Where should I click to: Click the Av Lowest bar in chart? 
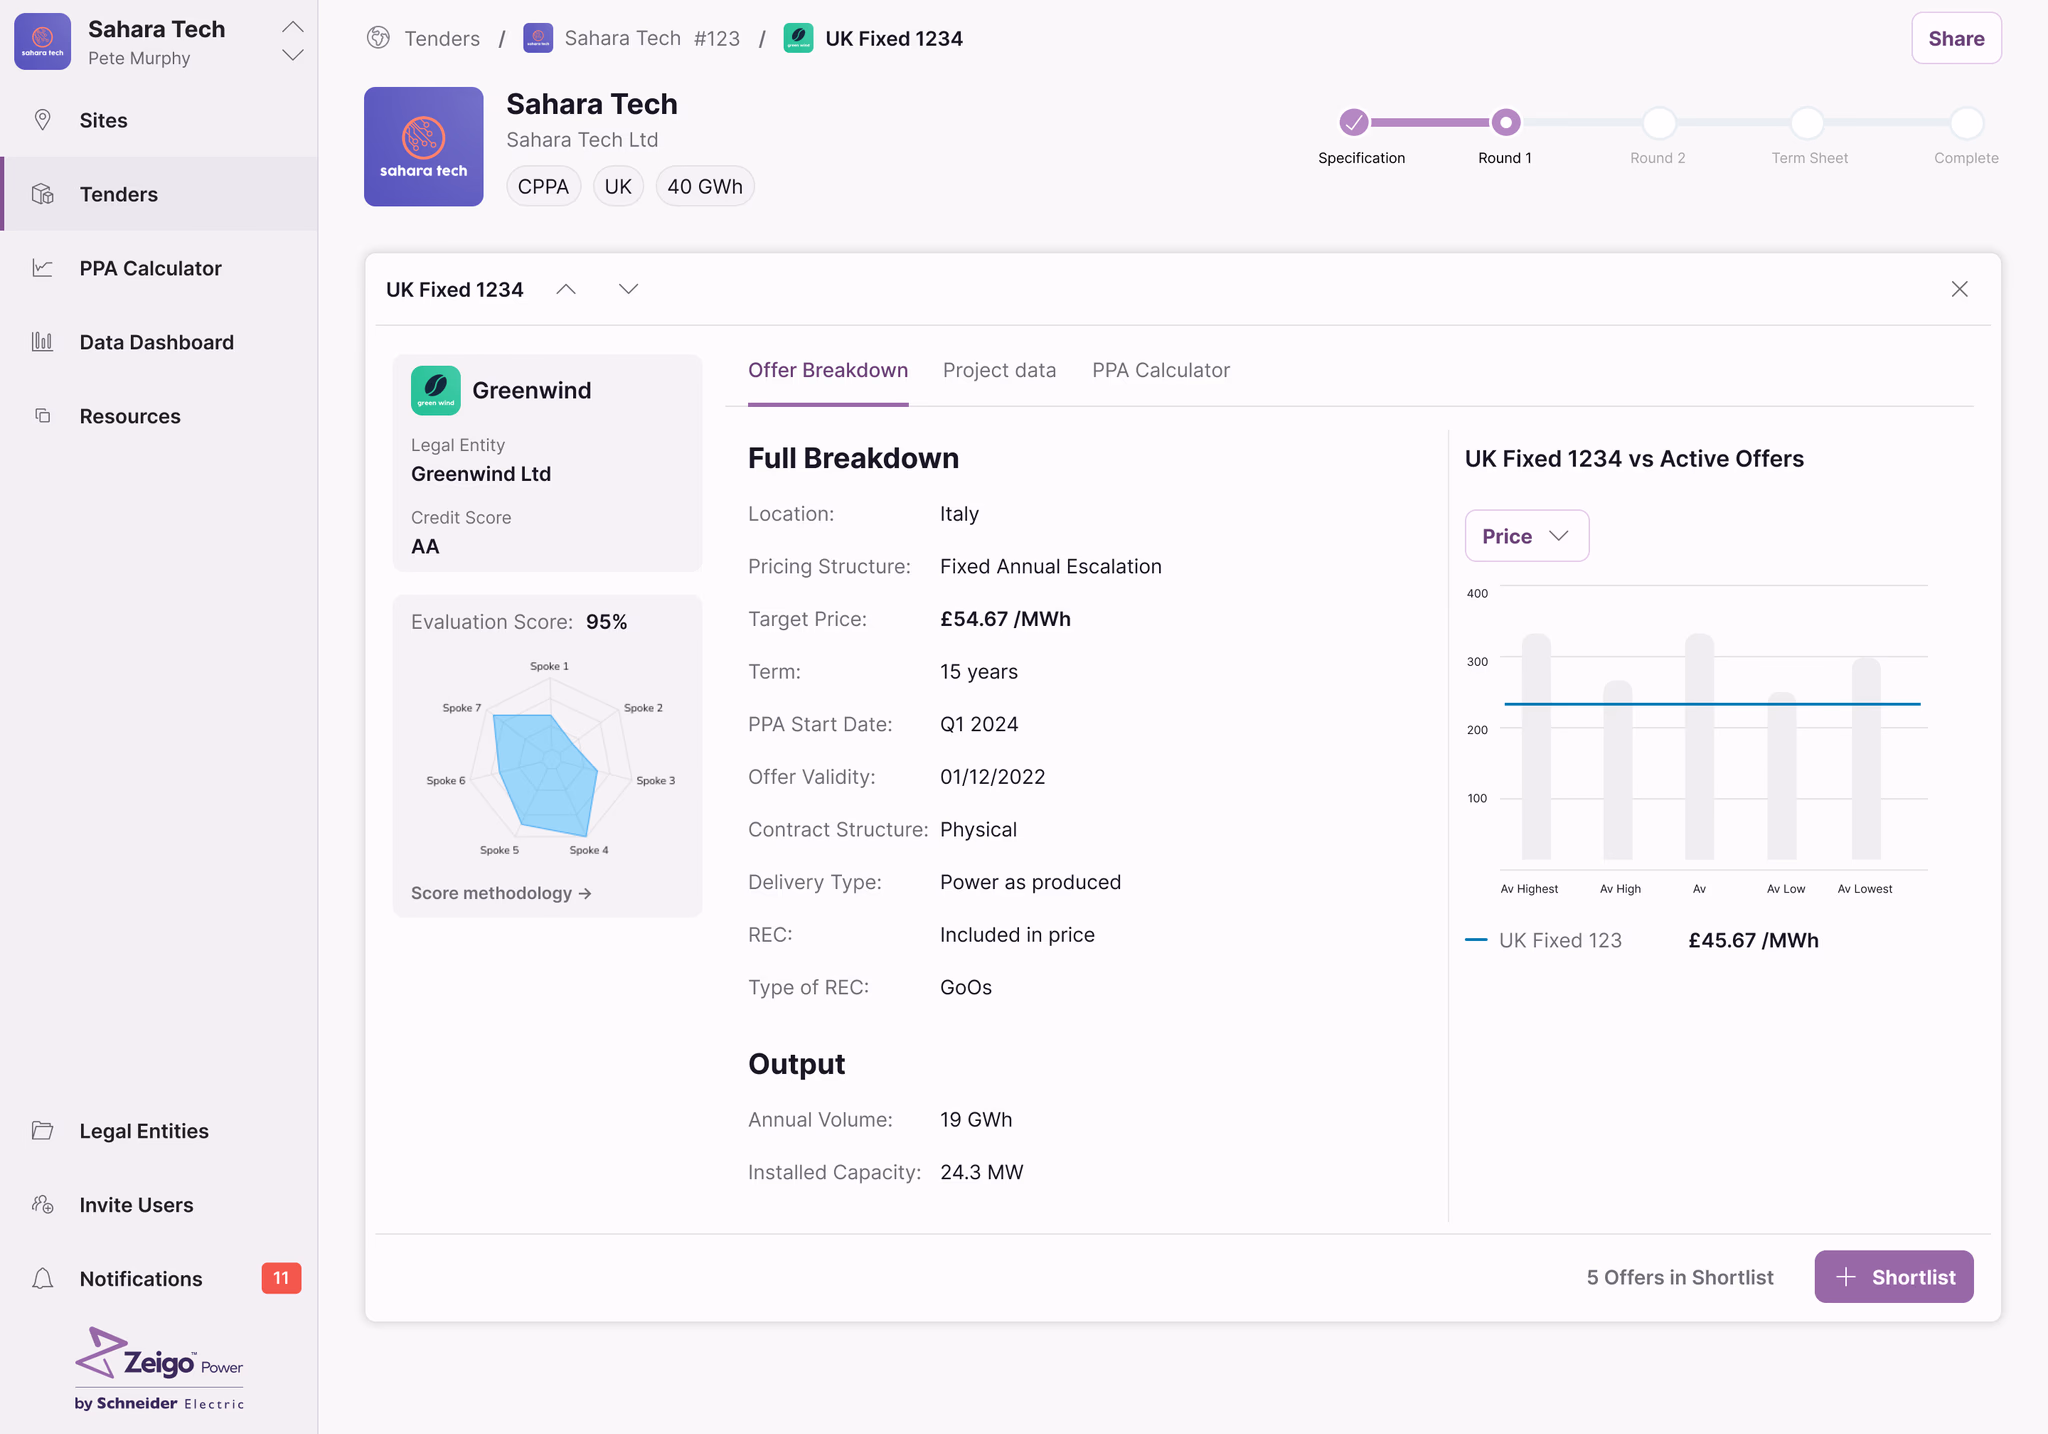(x=1866, y=758)
